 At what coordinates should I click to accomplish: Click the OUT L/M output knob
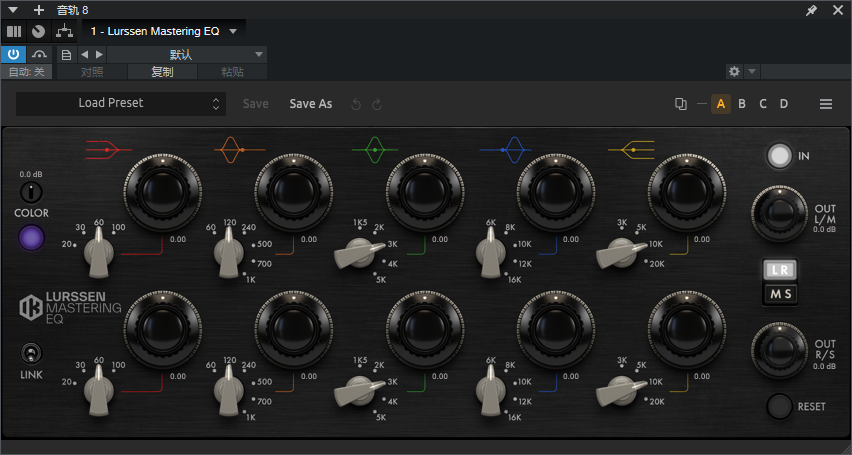point(780,213)
